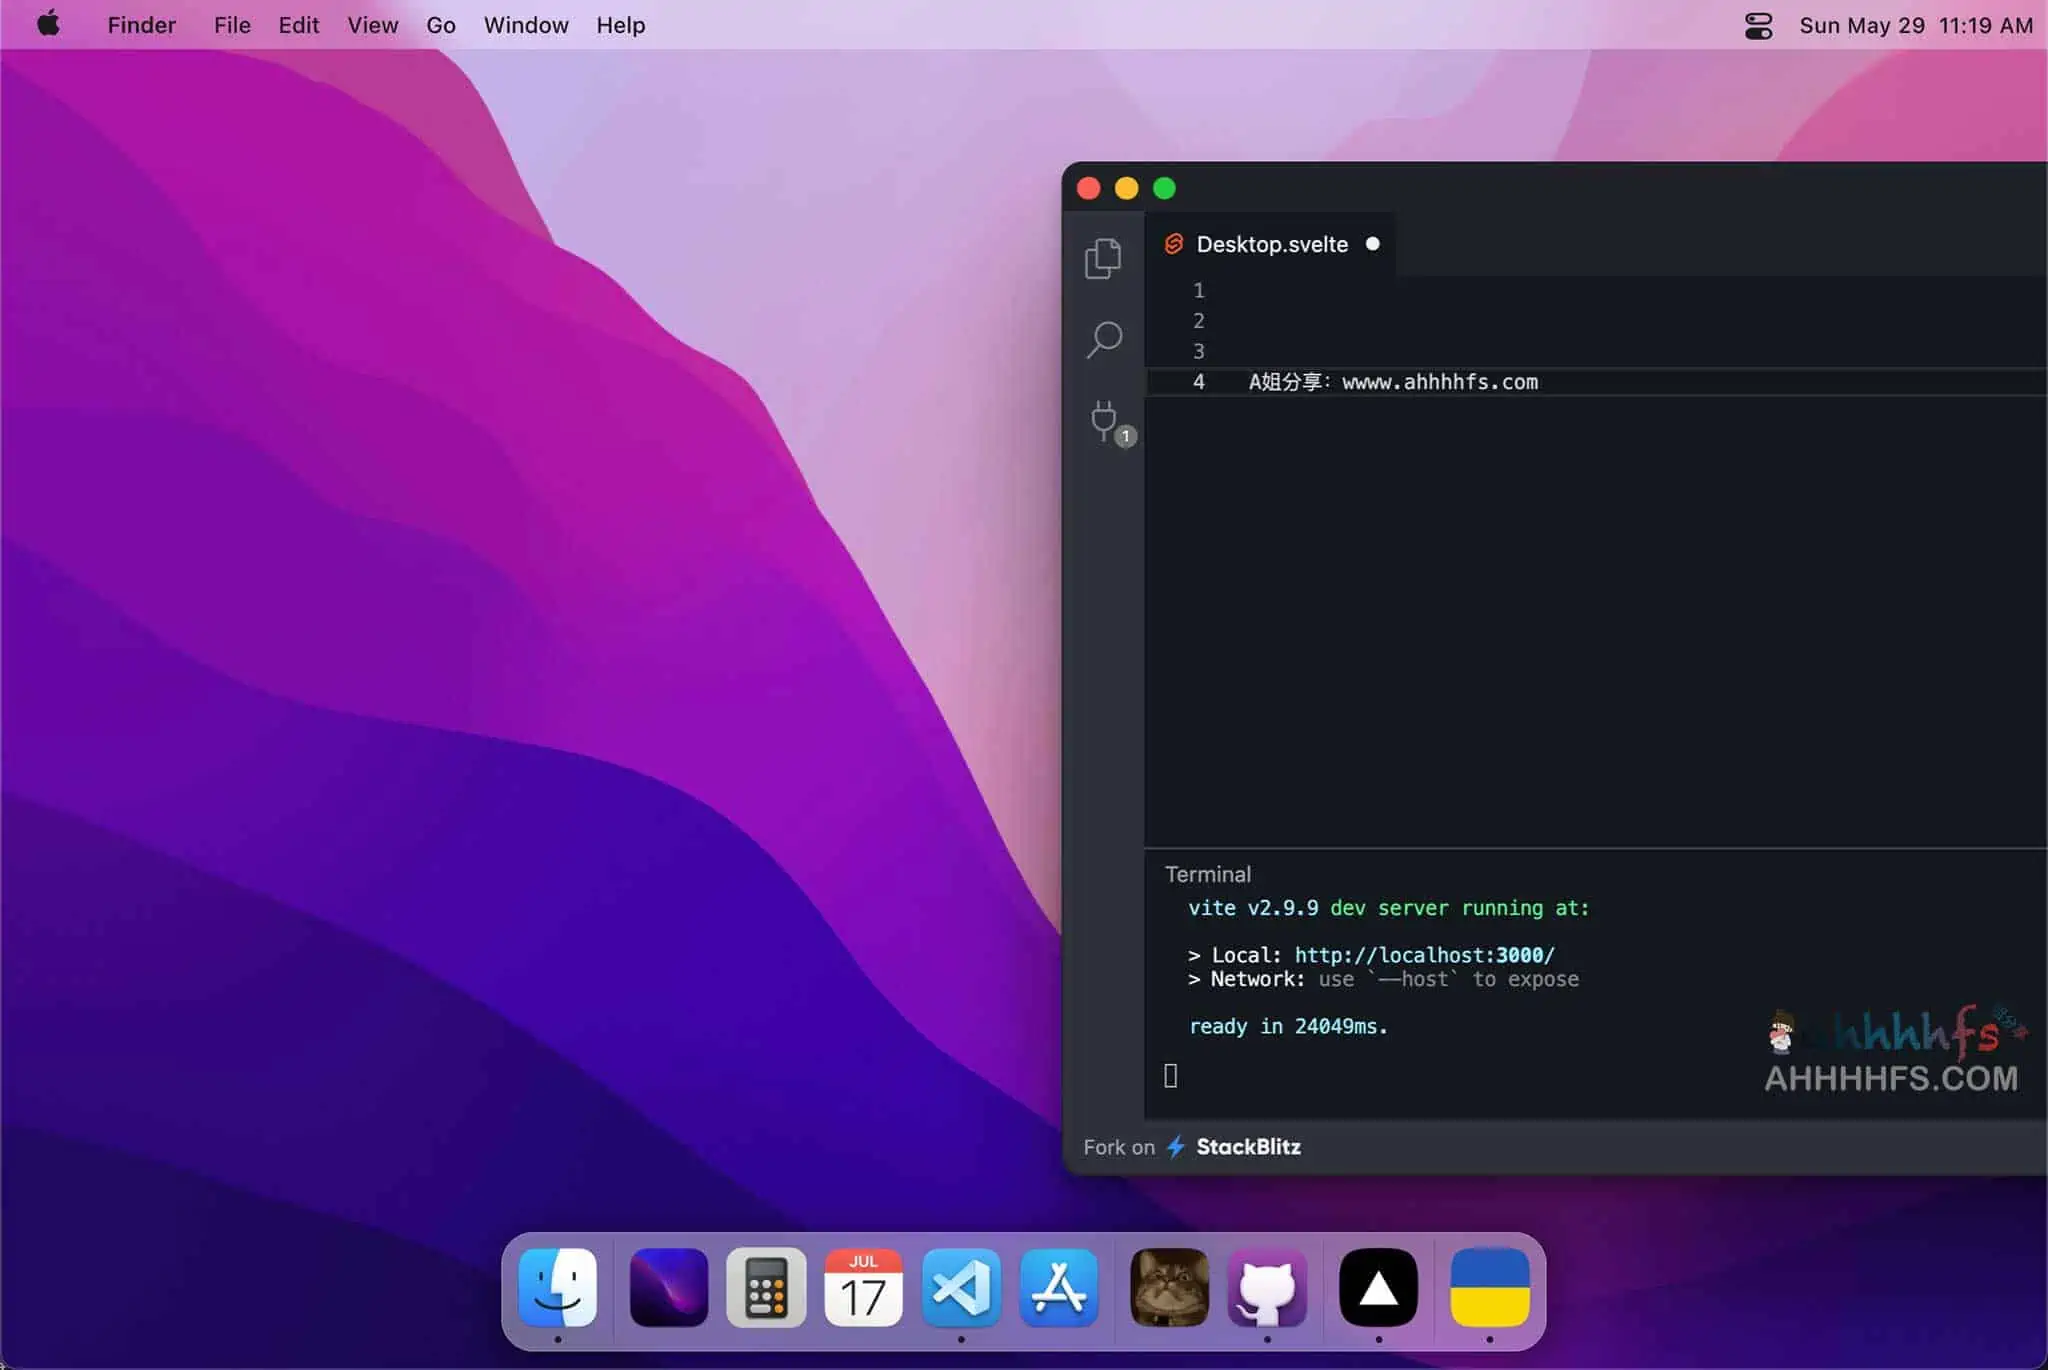Viewport: 2048px width, 1370px height.
Task: Open Finder from the Dock
Action: point(560,1289)
